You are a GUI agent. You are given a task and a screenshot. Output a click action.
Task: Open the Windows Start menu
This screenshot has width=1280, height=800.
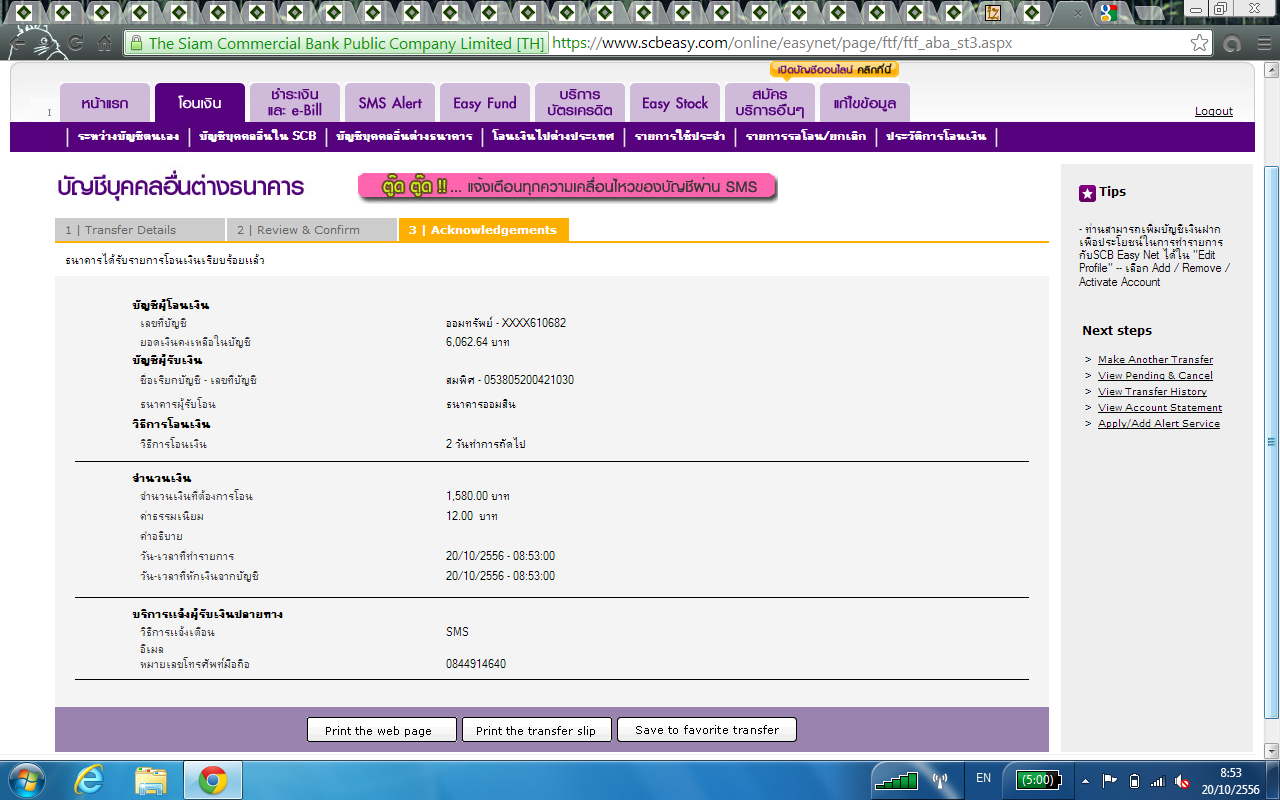(x=26, y=779)
